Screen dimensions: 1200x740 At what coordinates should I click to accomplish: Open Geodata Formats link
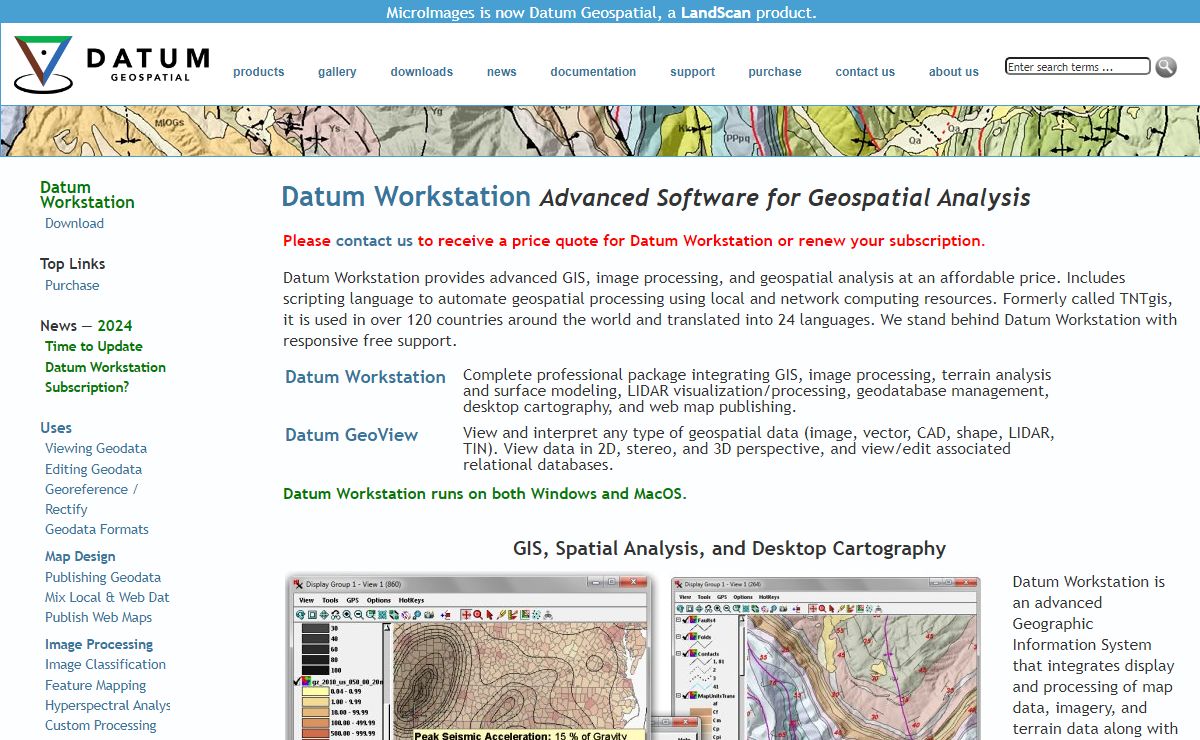click(x=97, y=530)
